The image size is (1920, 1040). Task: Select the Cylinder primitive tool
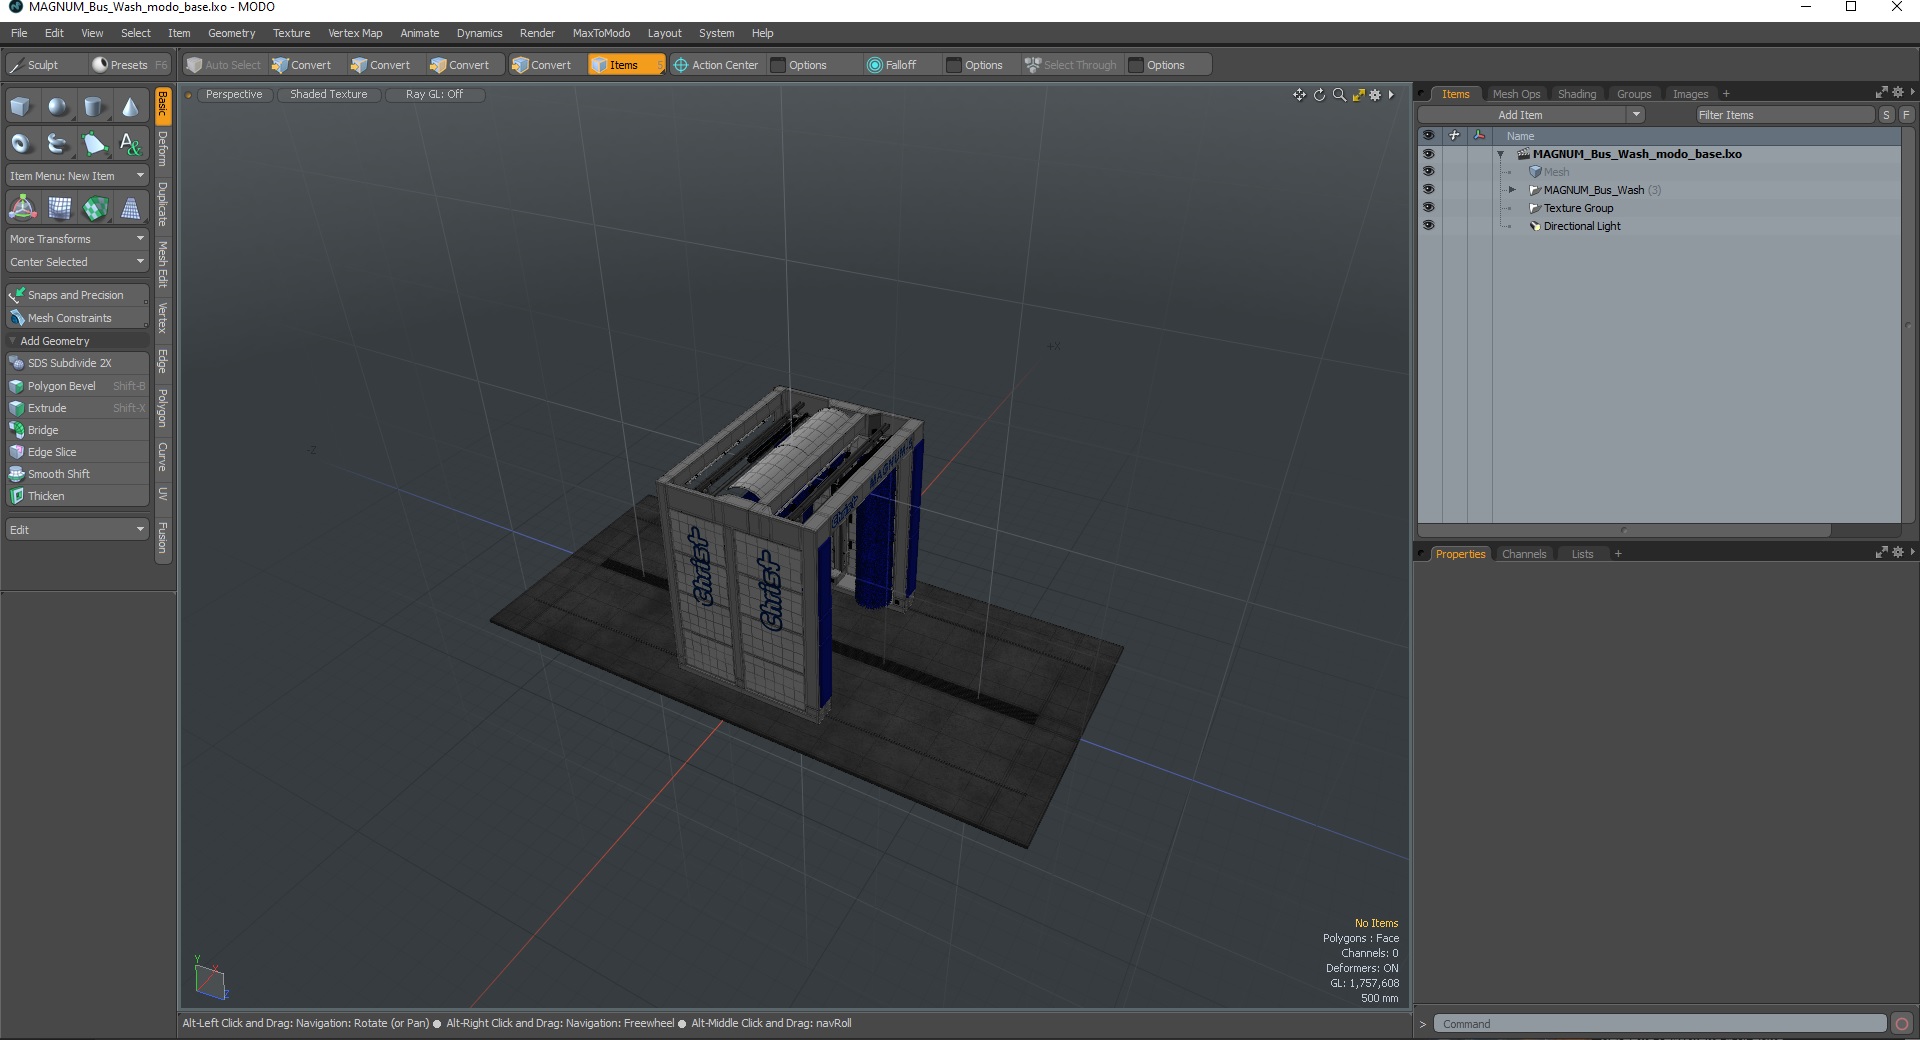94,107
